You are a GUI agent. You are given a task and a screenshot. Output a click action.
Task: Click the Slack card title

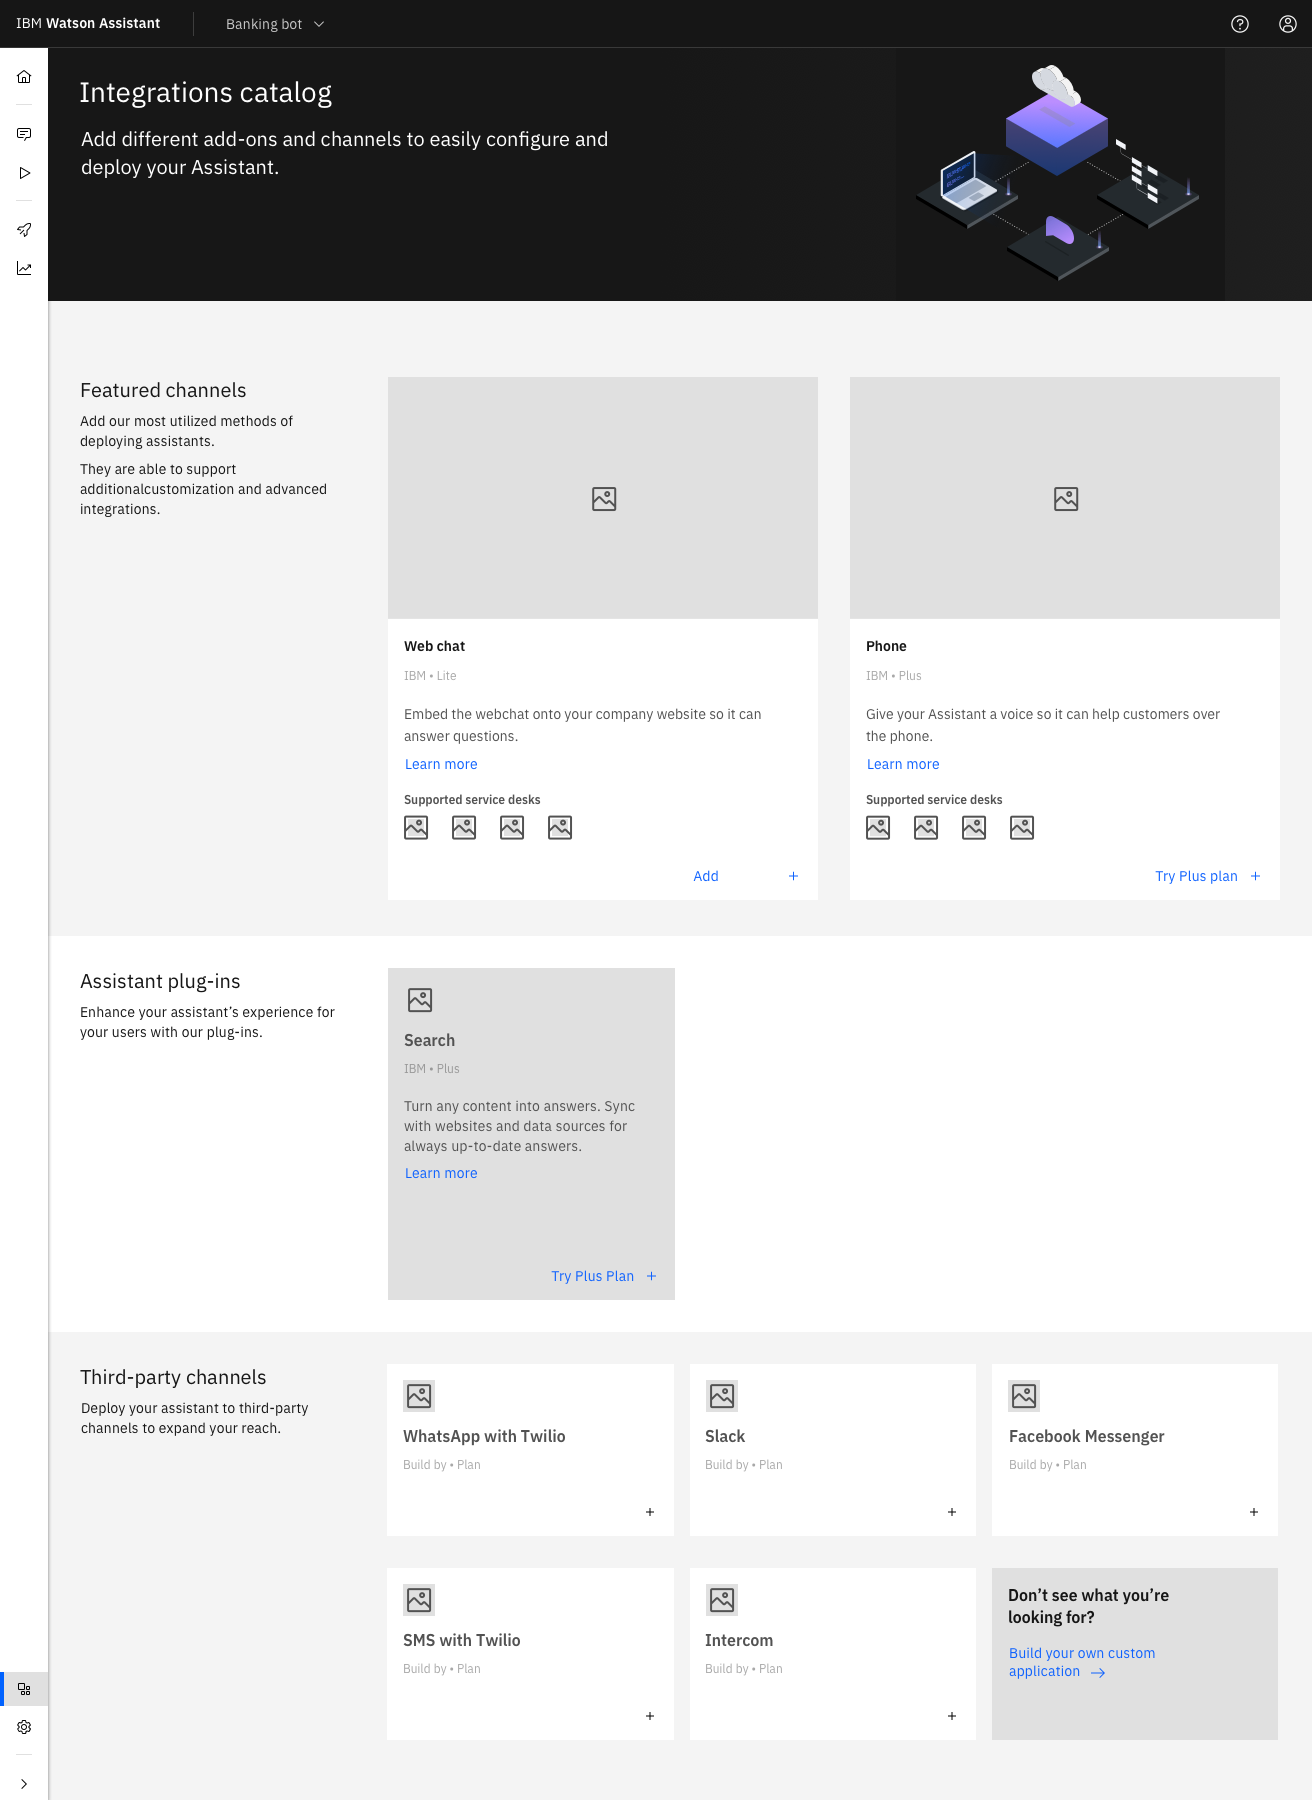point(725,1436)
